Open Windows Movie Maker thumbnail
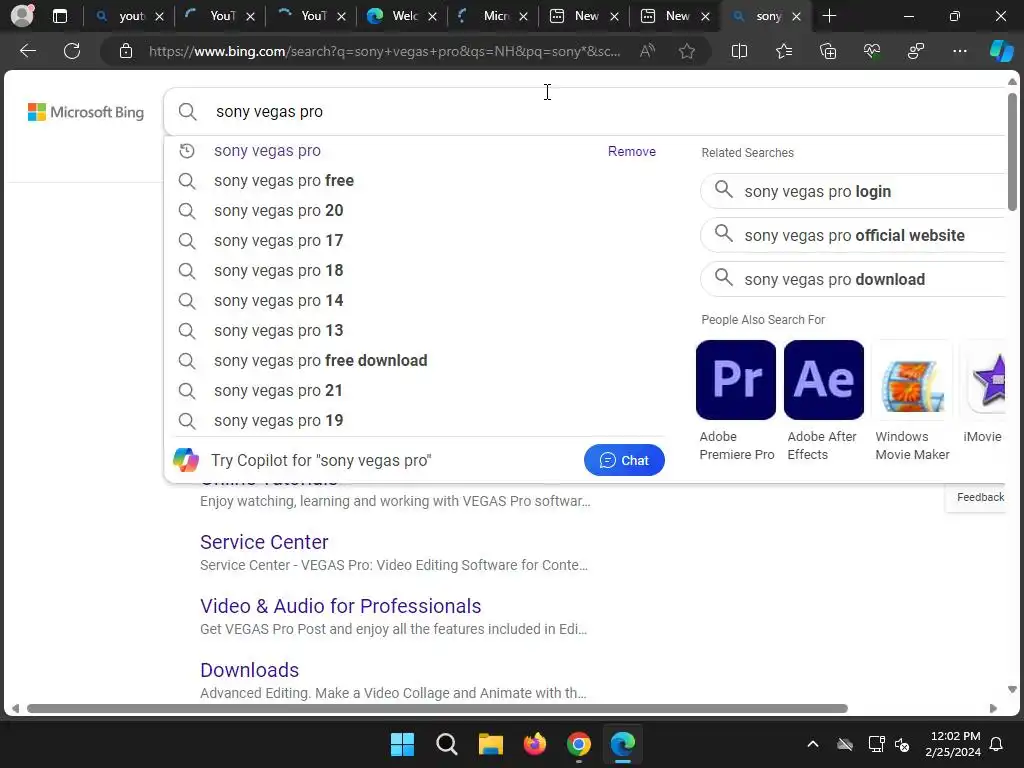1024x768 pixels. 912,380
